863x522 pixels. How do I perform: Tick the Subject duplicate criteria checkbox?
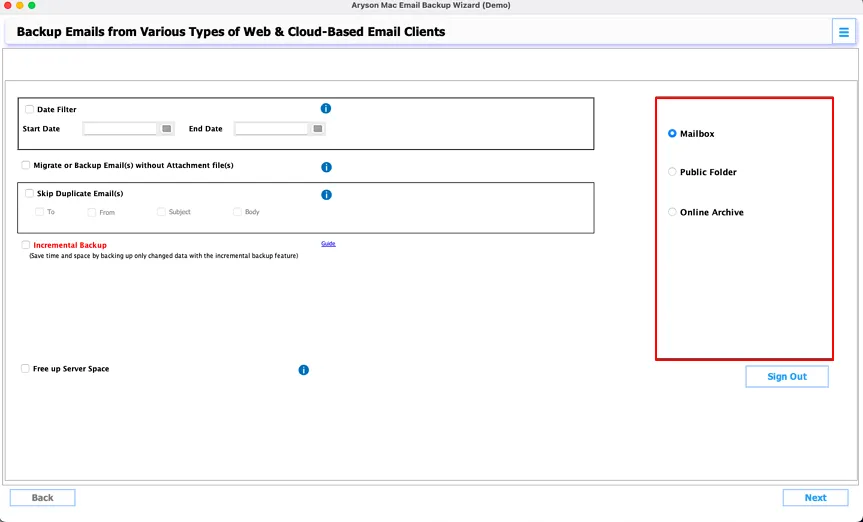(161, 212)
